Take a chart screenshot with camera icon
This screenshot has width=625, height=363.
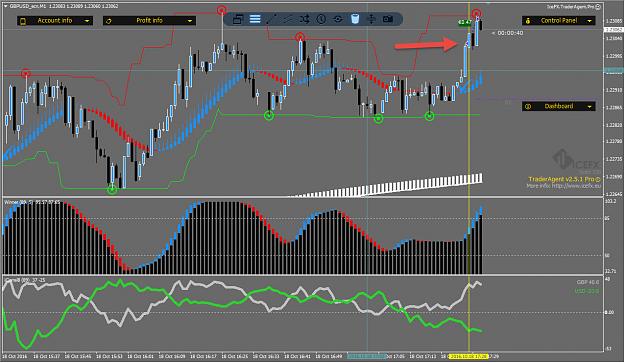pos(388,19)
